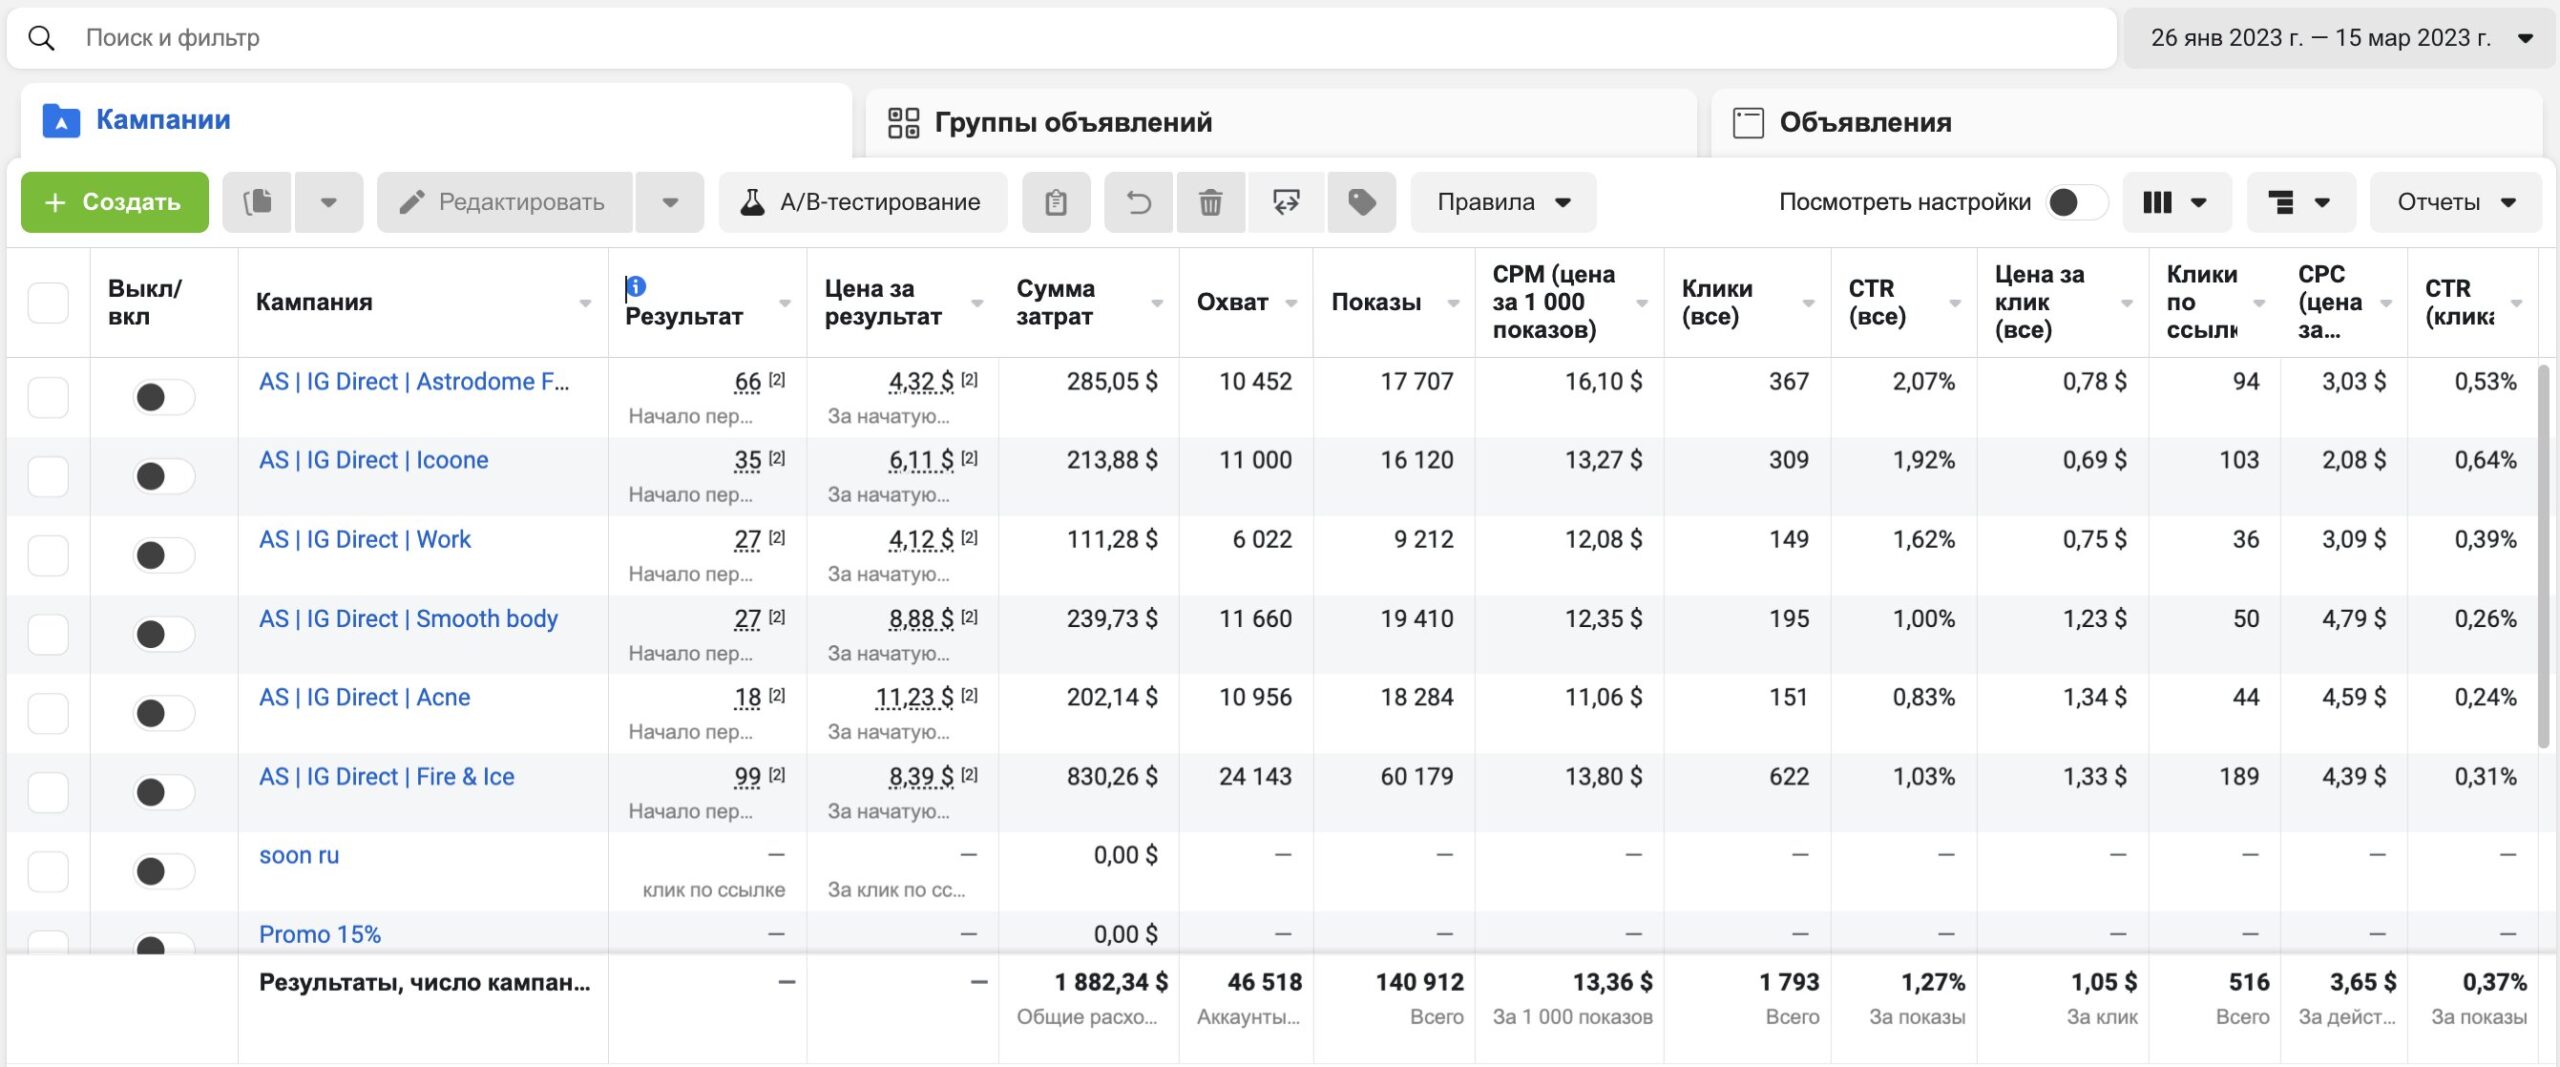The image size is (2560, 1067).
Task: Click the trash delete icon
Action: pyautogui.click(x=1210, y=202)
